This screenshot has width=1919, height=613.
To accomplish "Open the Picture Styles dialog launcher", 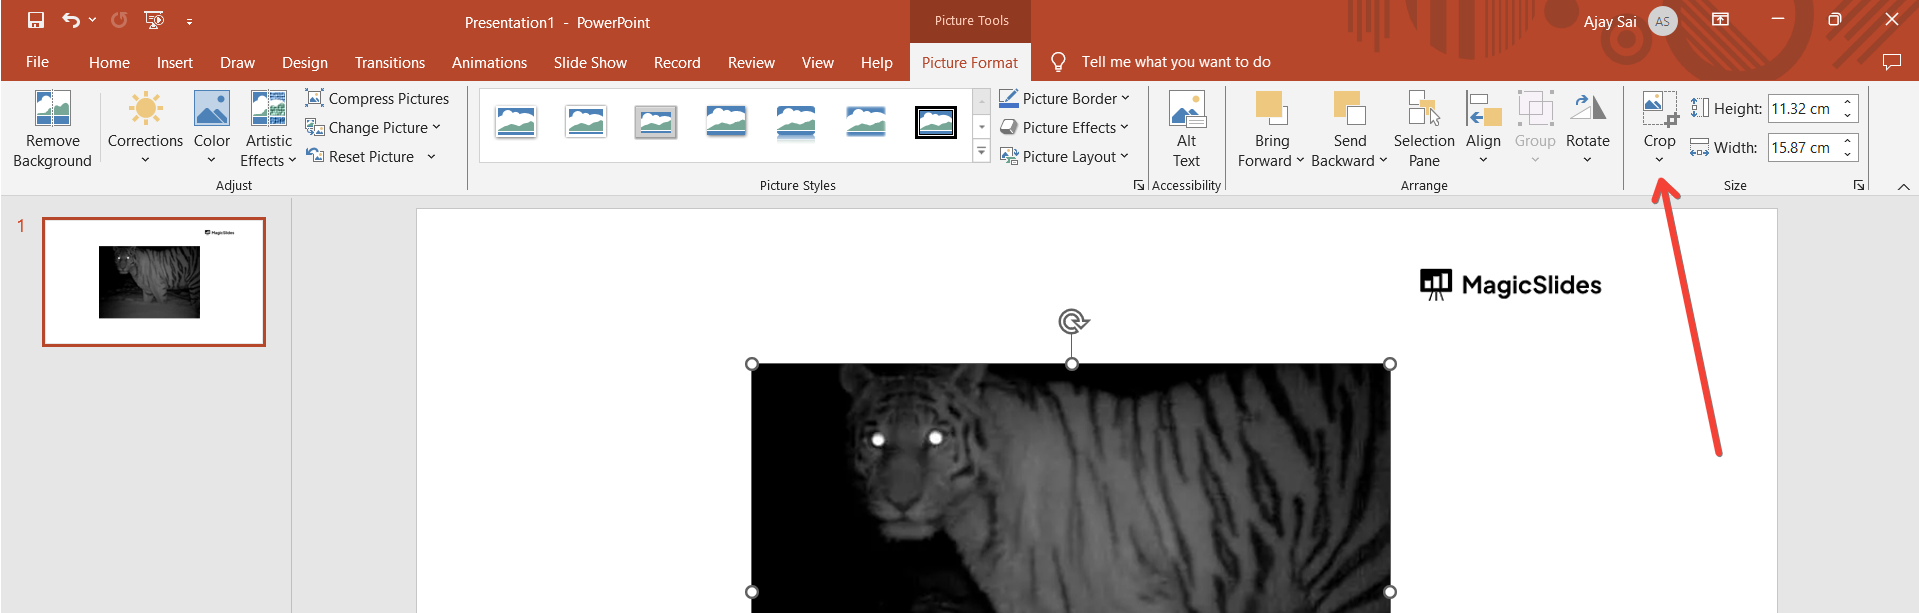I will [1139, 185].
